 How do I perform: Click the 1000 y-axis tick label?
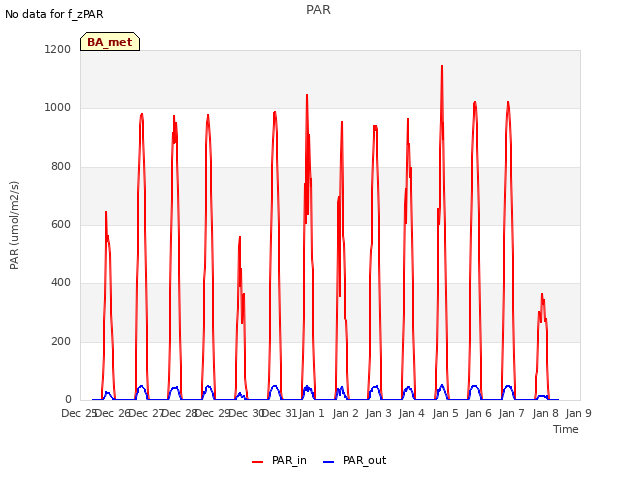point(58,108)
